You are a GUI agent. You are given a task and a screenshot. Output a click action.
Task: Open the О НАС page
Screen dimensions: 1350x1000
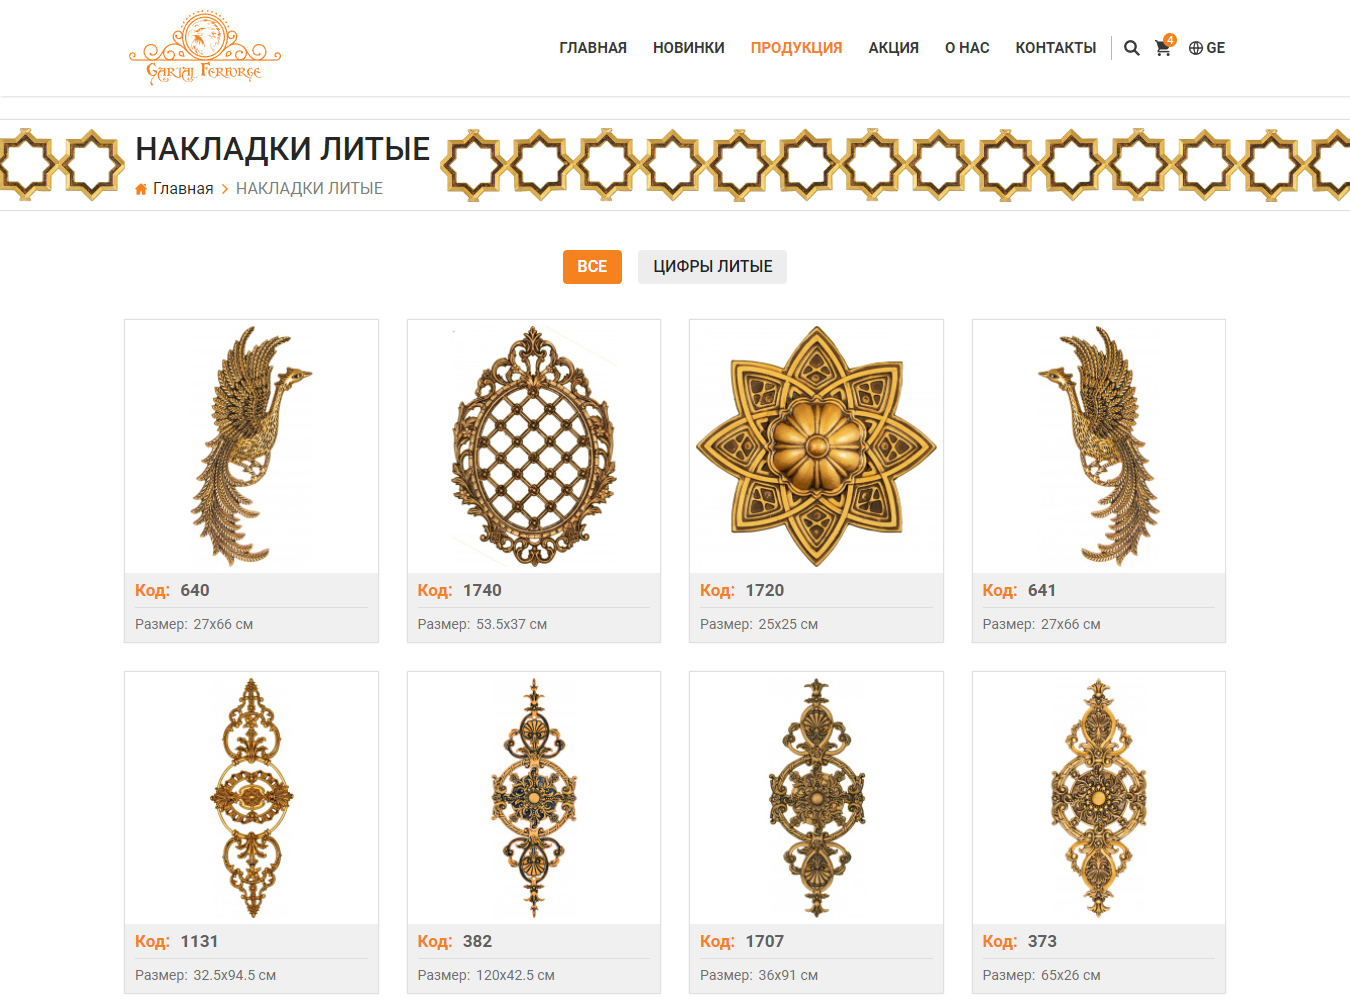[967, 48]
